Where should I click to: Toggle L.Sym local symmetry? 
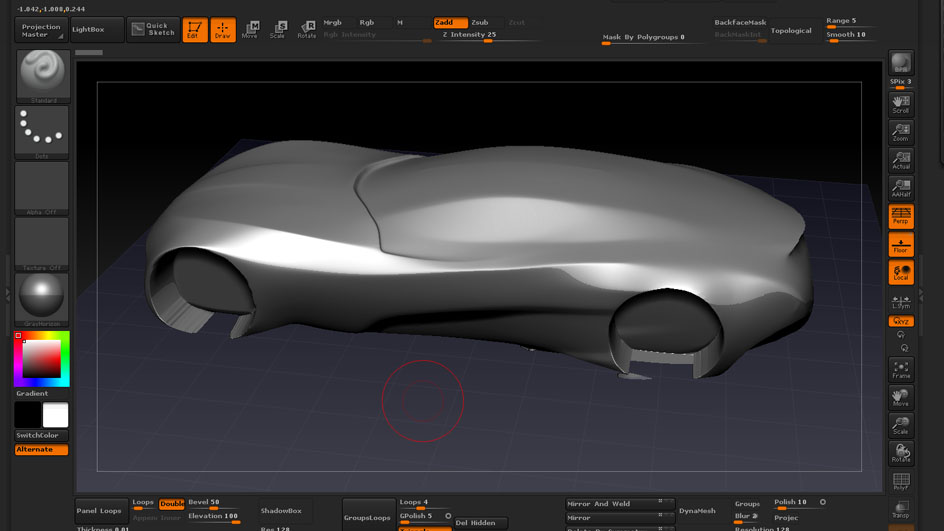(x=901, y=302)
